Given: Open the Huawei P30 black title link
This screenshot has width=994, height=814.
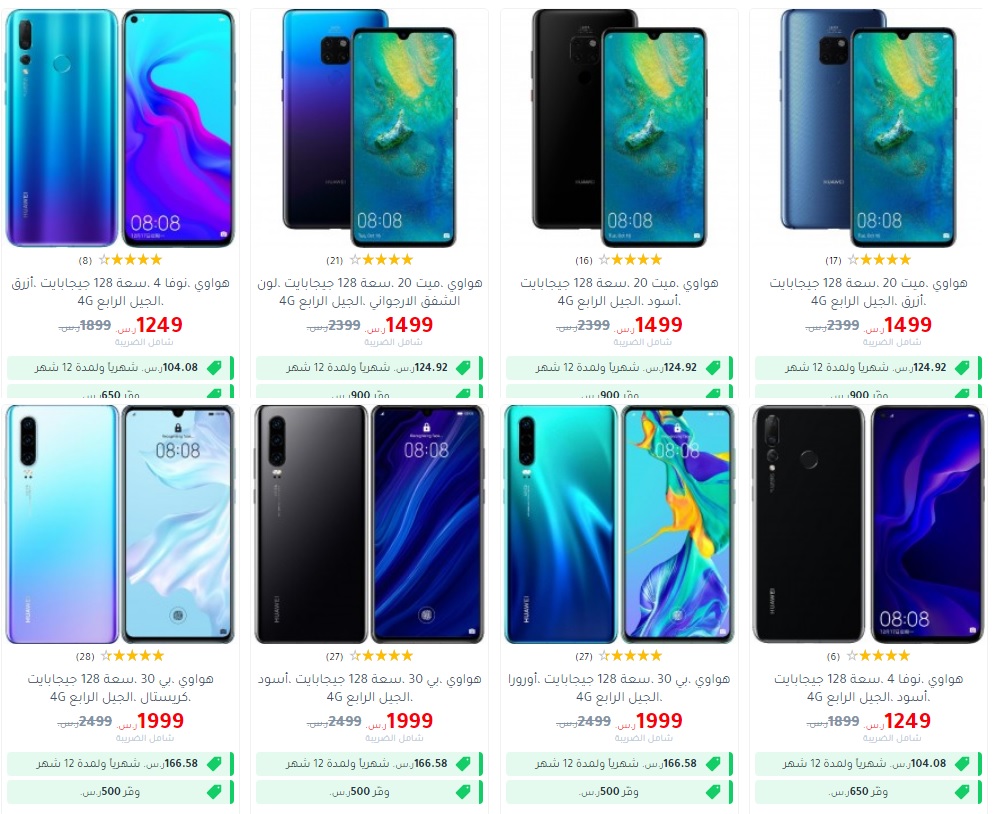Looking at the screenshot, I should [x=370, y=688].
